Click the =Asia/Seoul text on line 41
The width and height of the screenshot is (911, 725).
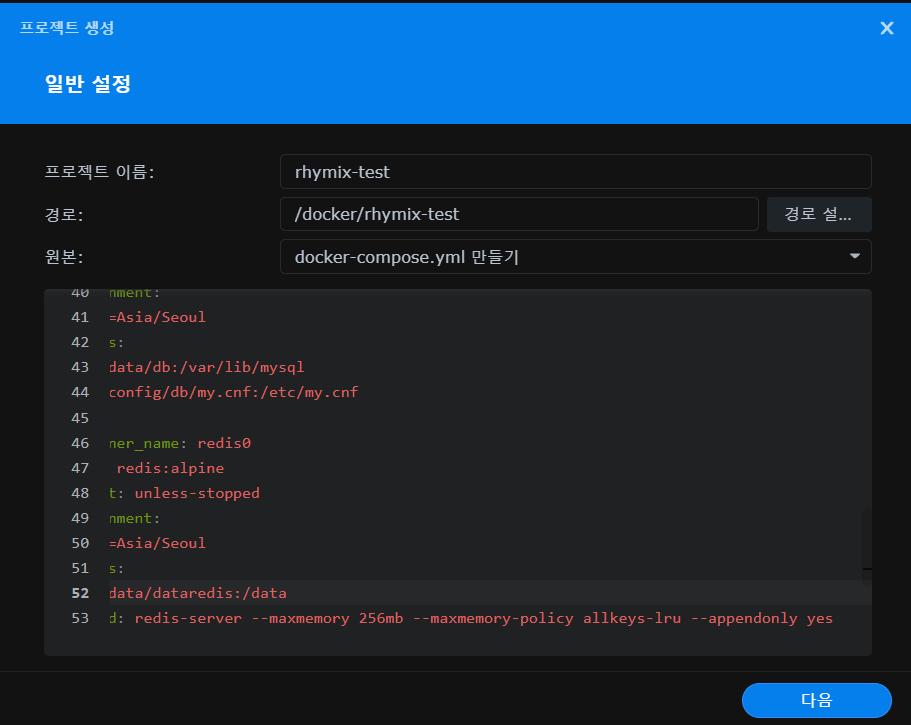[x=160, y=317]
